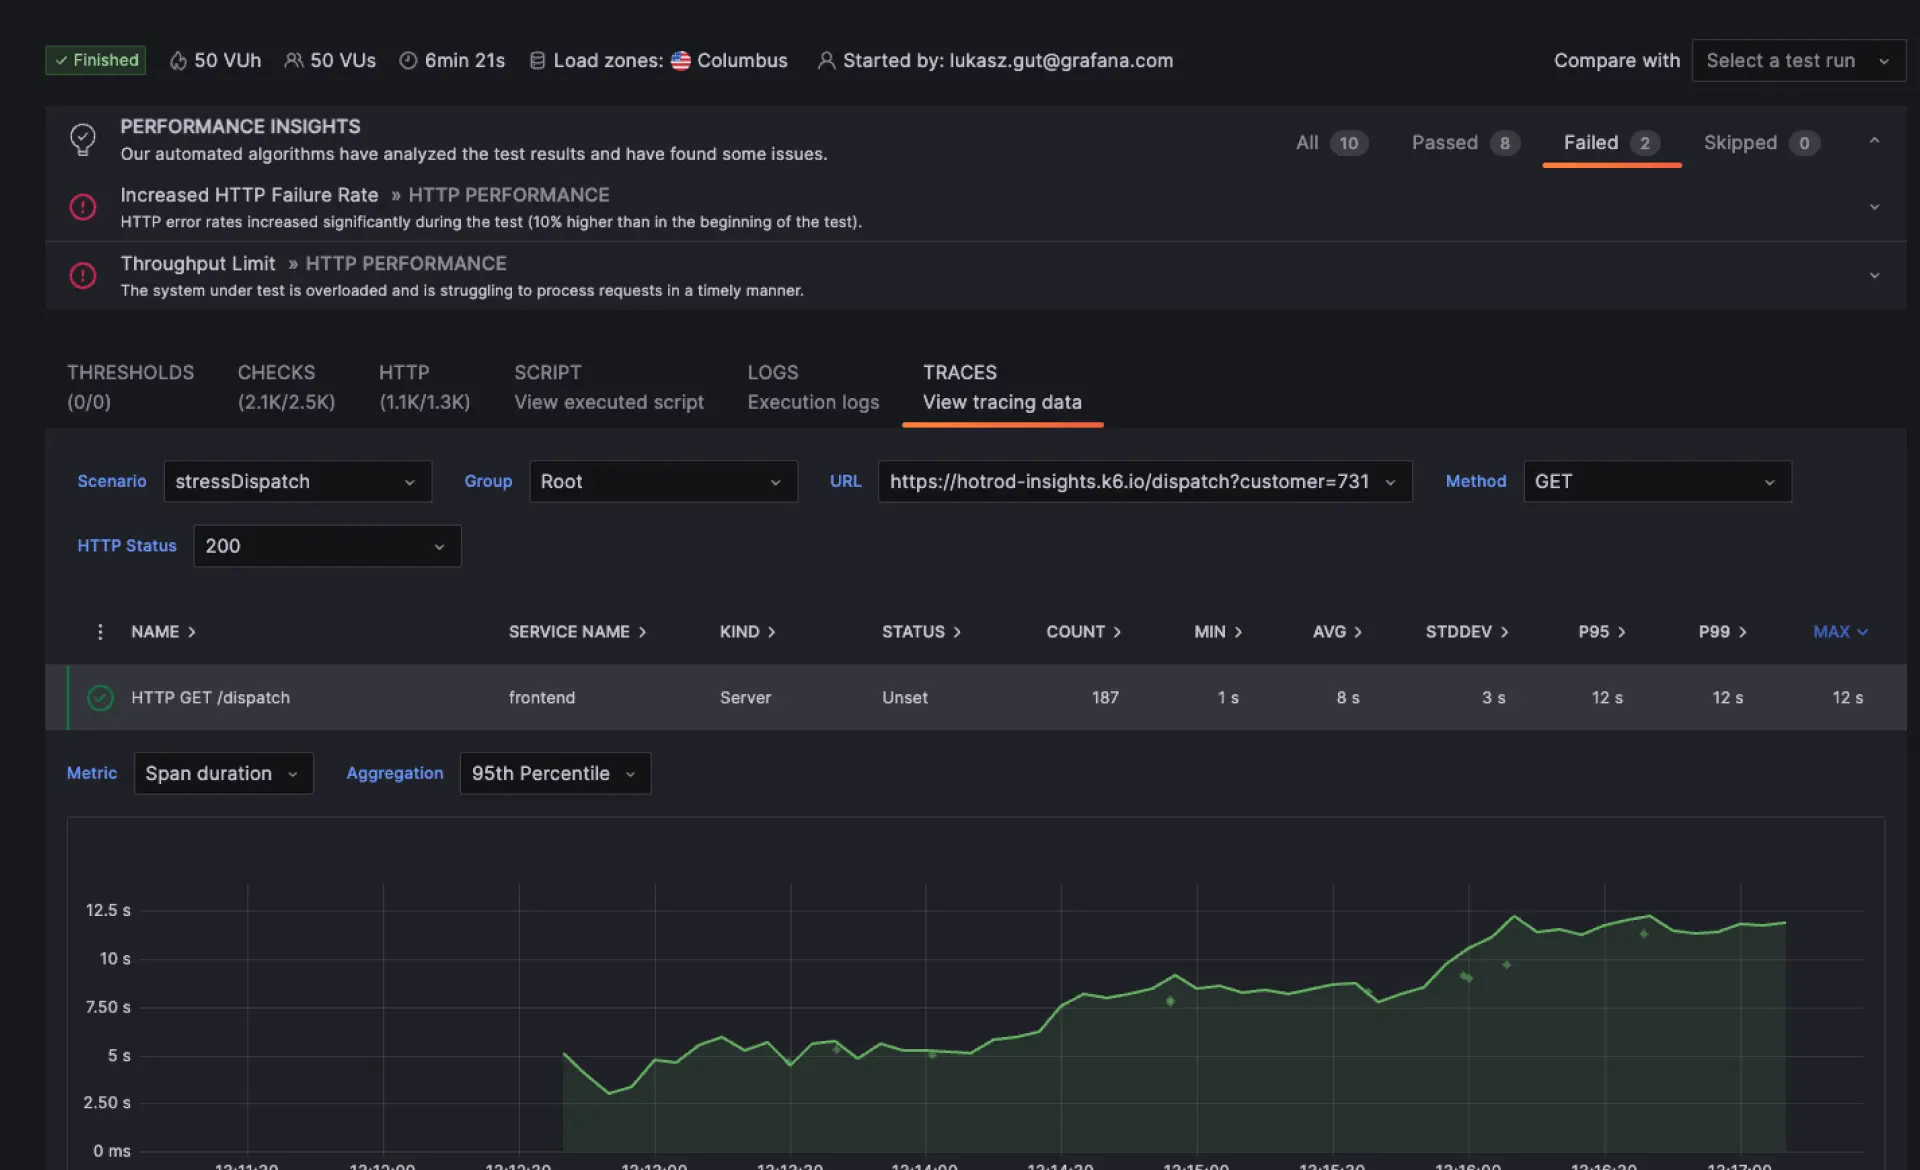Click the Performance Insights lightbulb icon
This screenshot has width=1920, height=1170.
coord(83,139)
